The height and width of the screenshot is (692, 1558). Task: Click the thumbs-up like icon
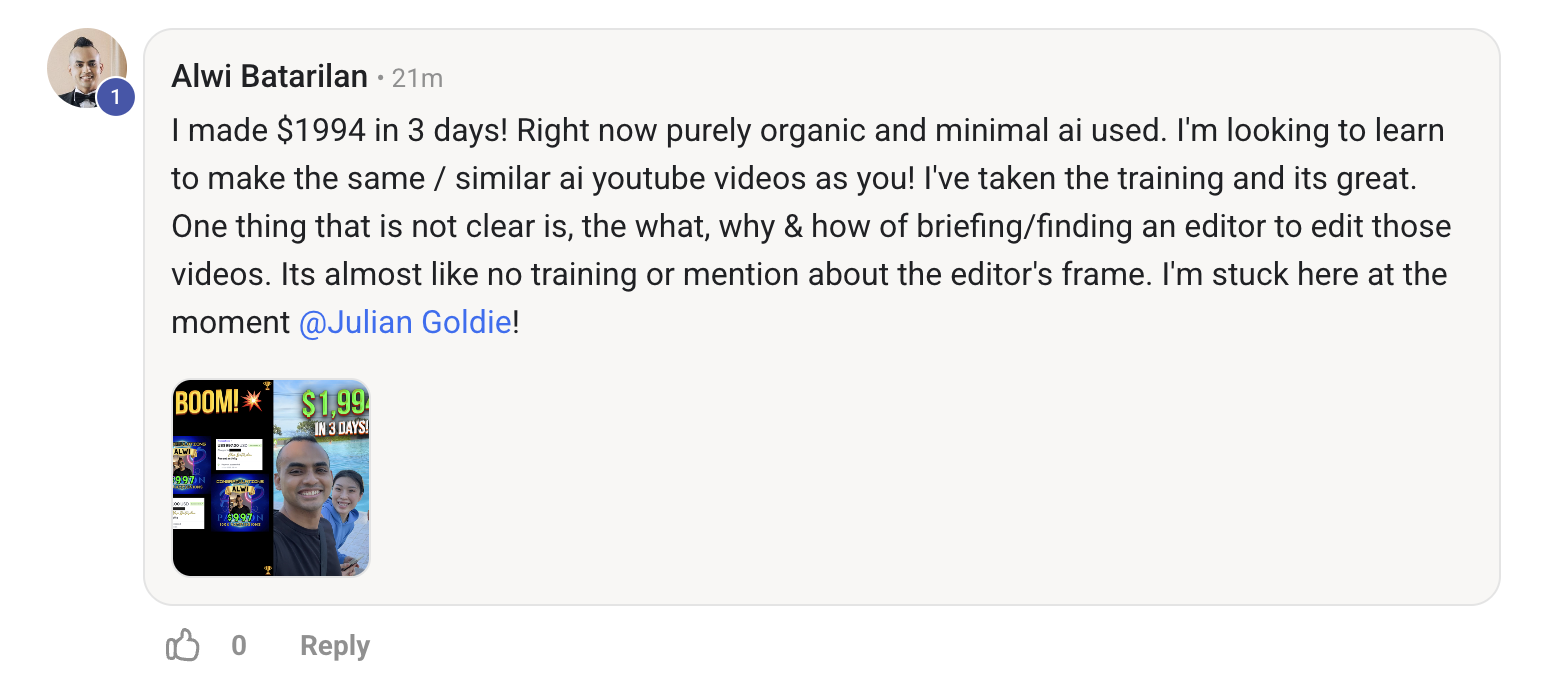(183, 646)
